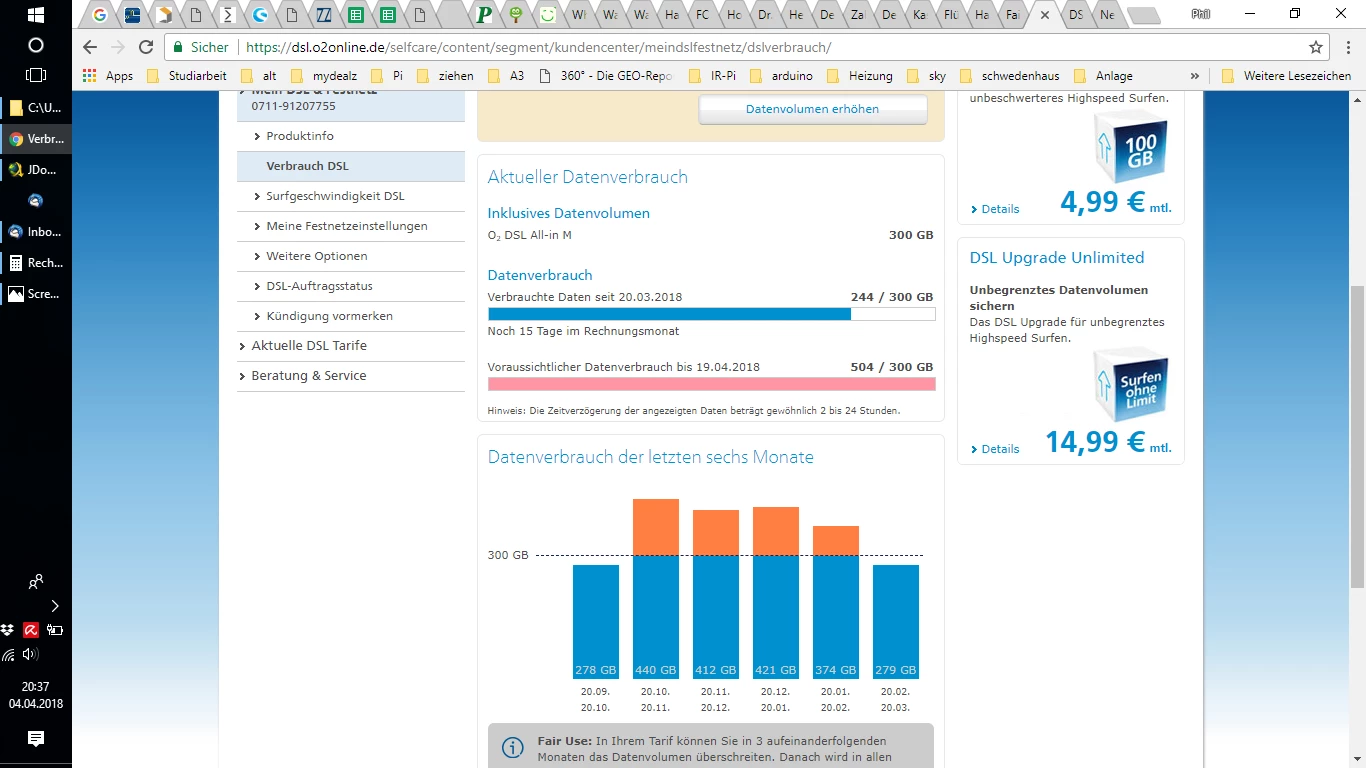The image size is (1366, 768).
Task: Bookmark this page with the star icon
Action: (x=1316, y=47)
